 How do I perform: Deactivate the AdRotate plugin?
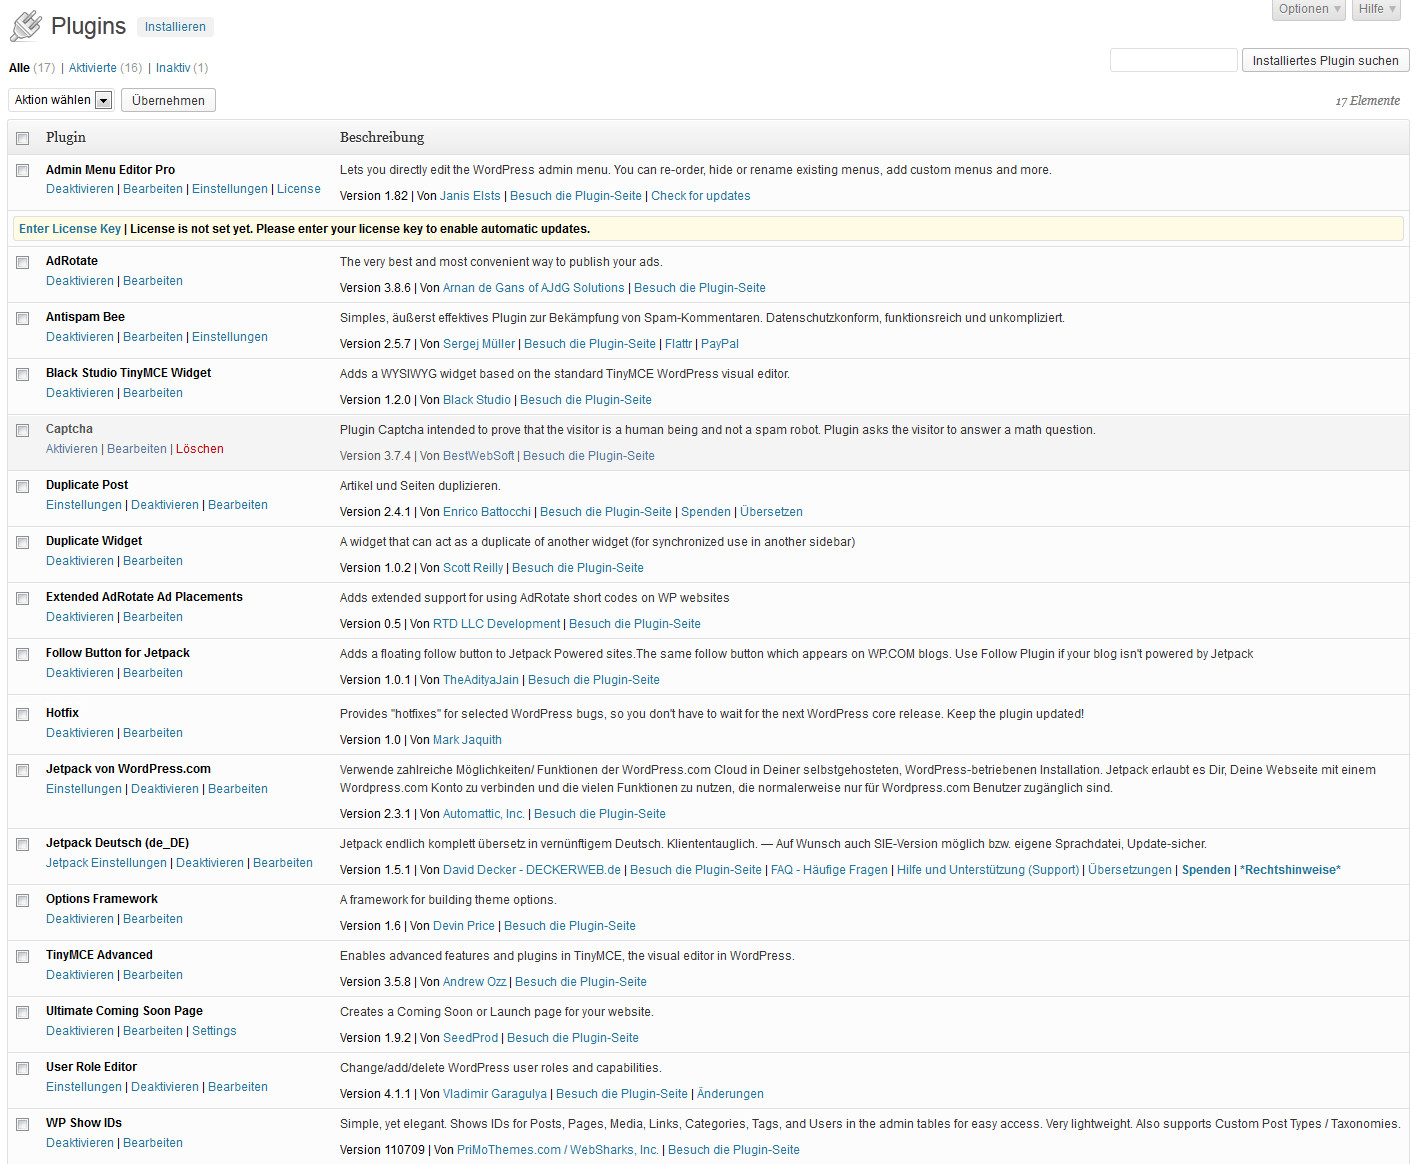coord(80,281)
